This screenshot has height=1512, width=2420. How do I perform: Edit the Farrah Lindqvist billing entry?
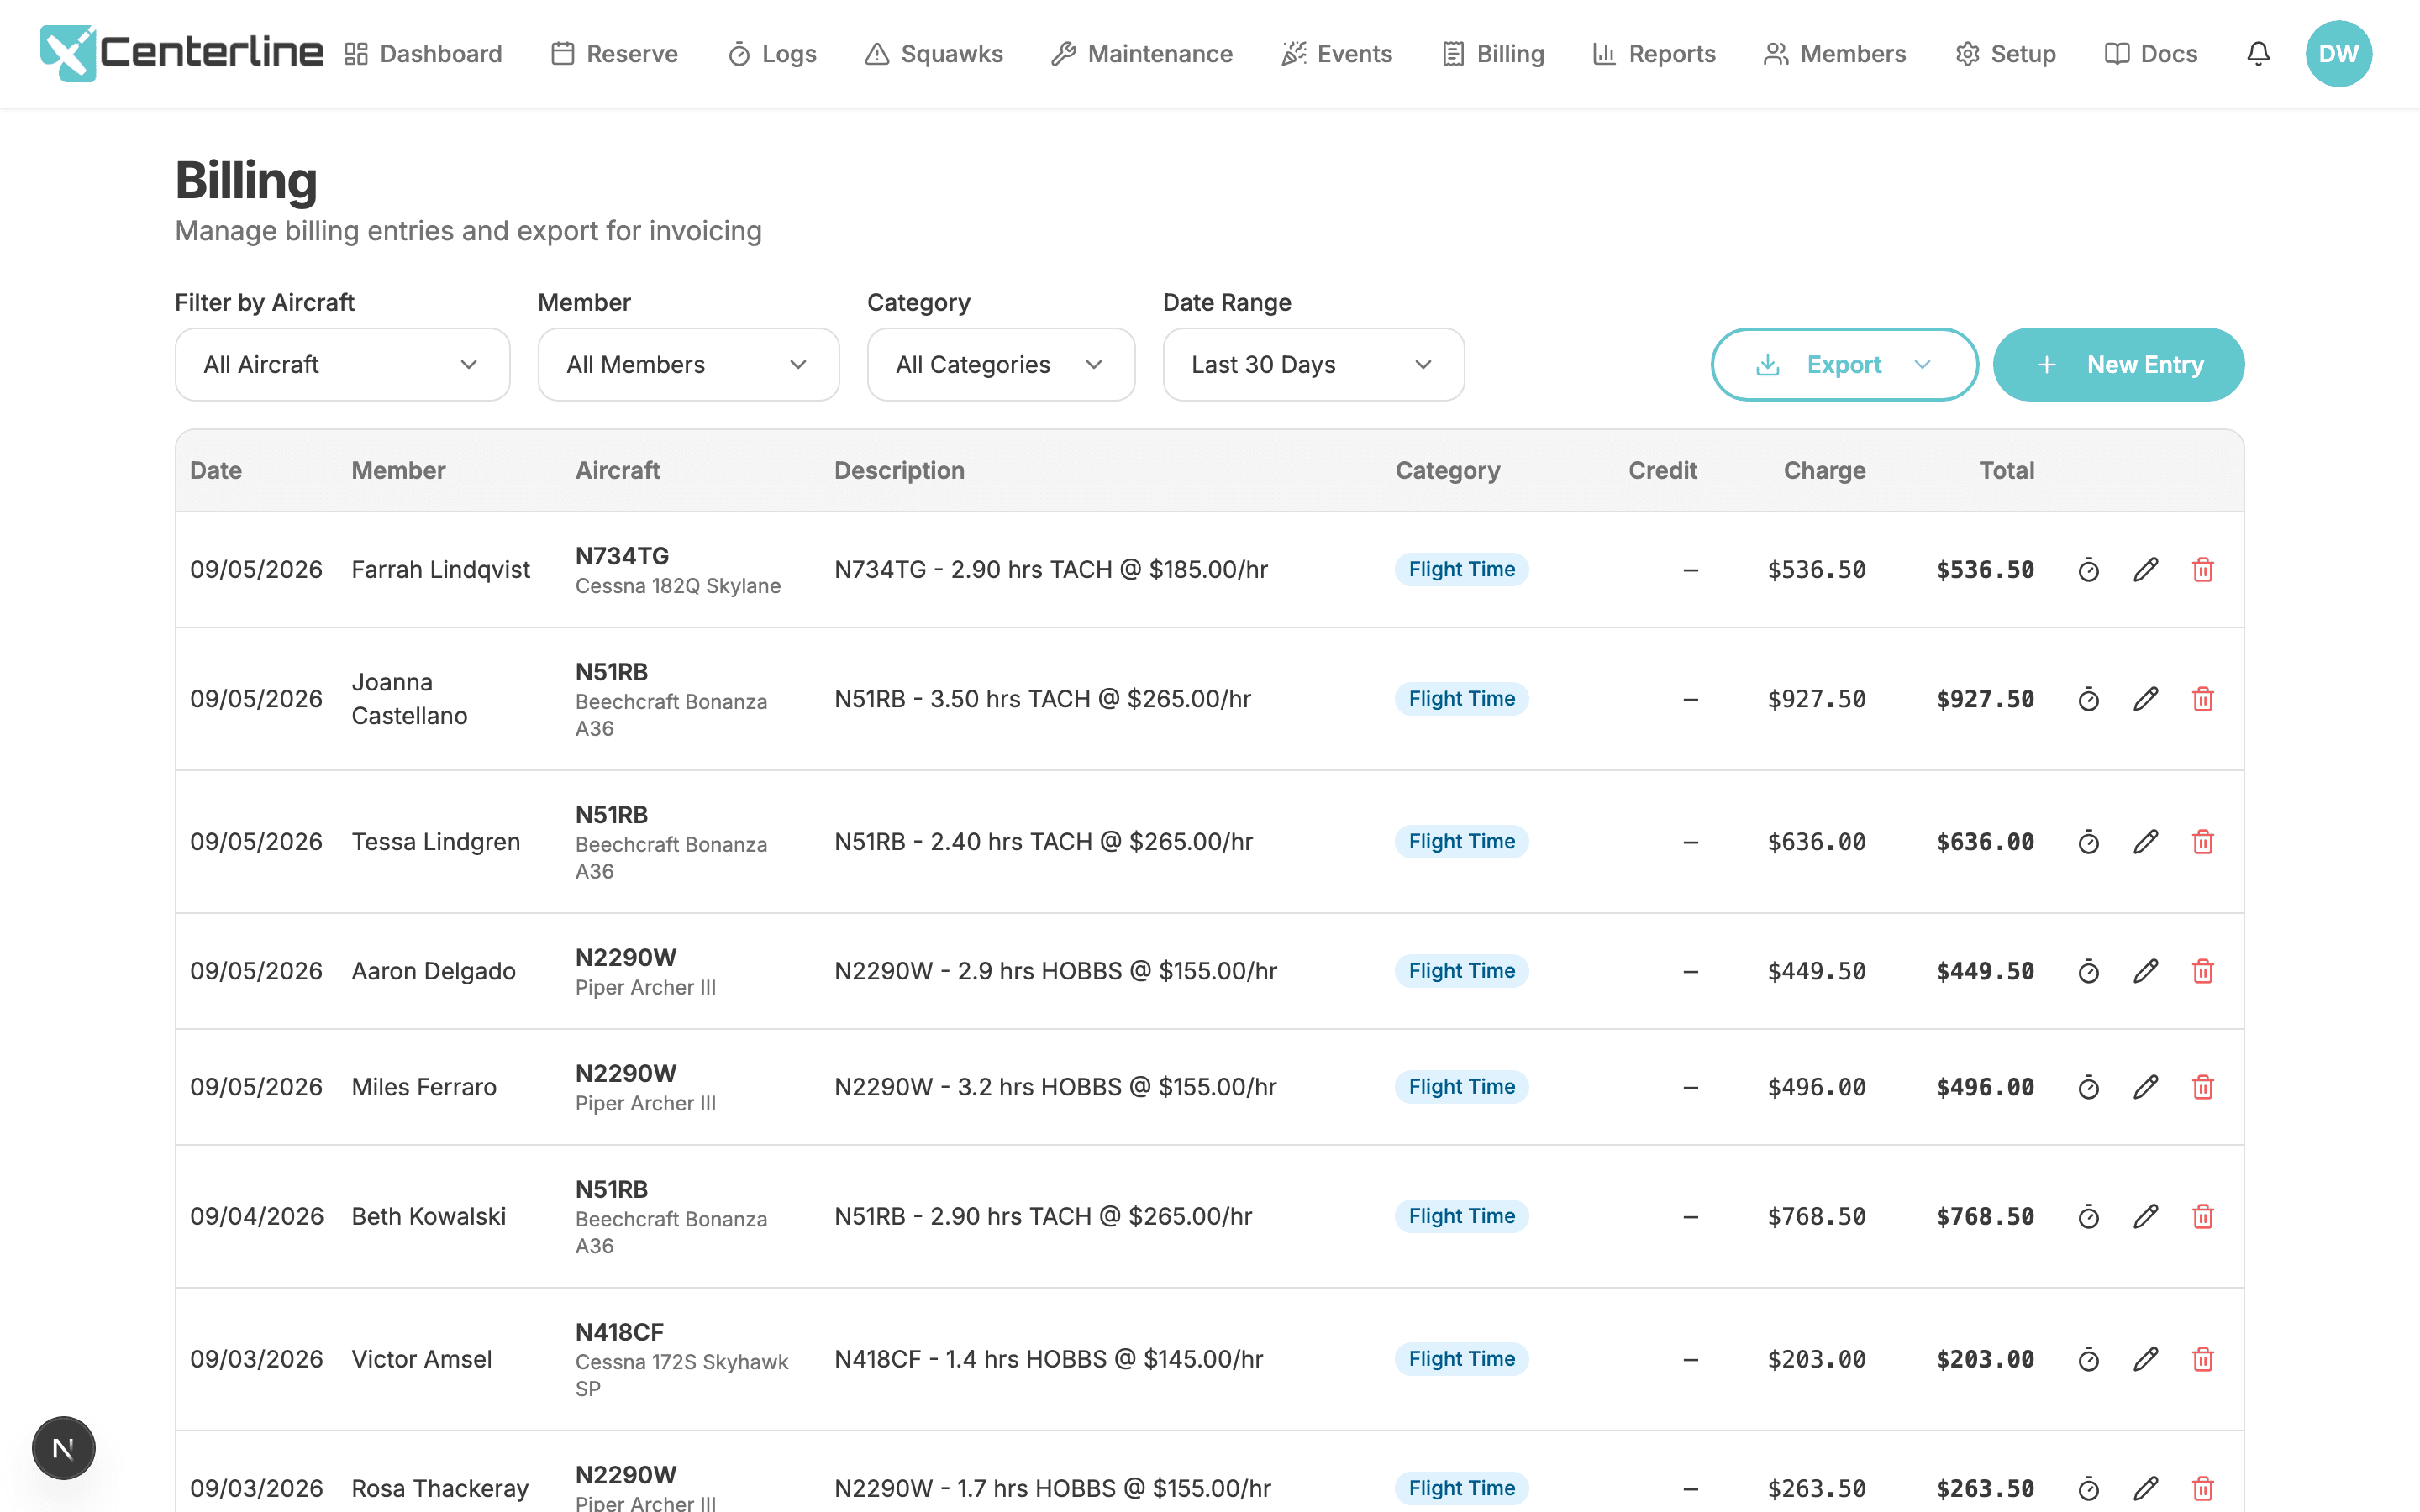click(x=2145, y=570)
